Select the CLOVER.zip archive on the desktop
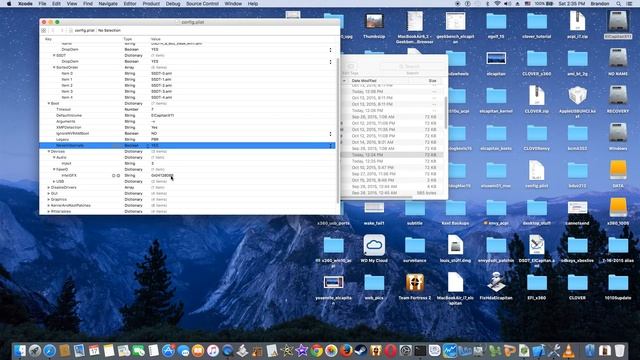Image resolution: width=640 pixels, height=360 pixels. 536,99
